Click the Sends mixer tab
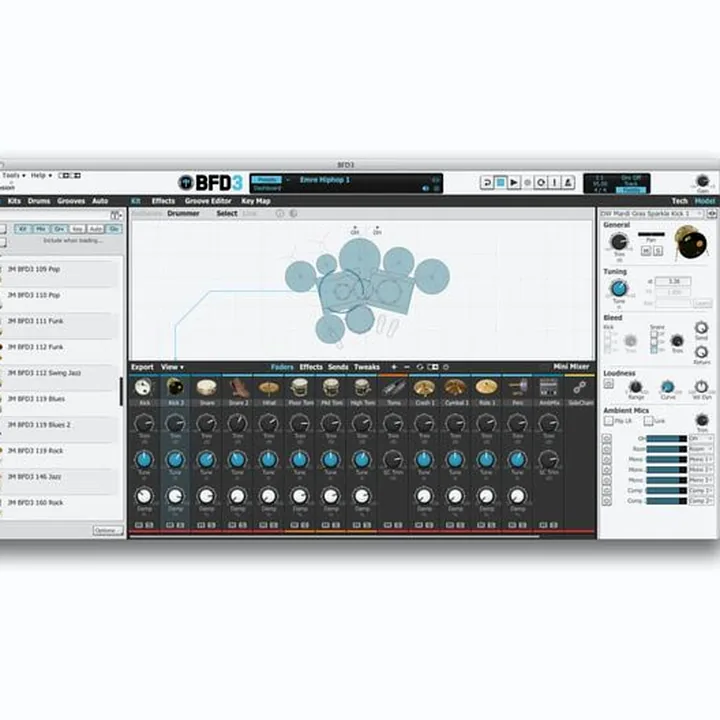Viewport: 720px width, 720px height. pyautogui.click(x=338, y=367)
